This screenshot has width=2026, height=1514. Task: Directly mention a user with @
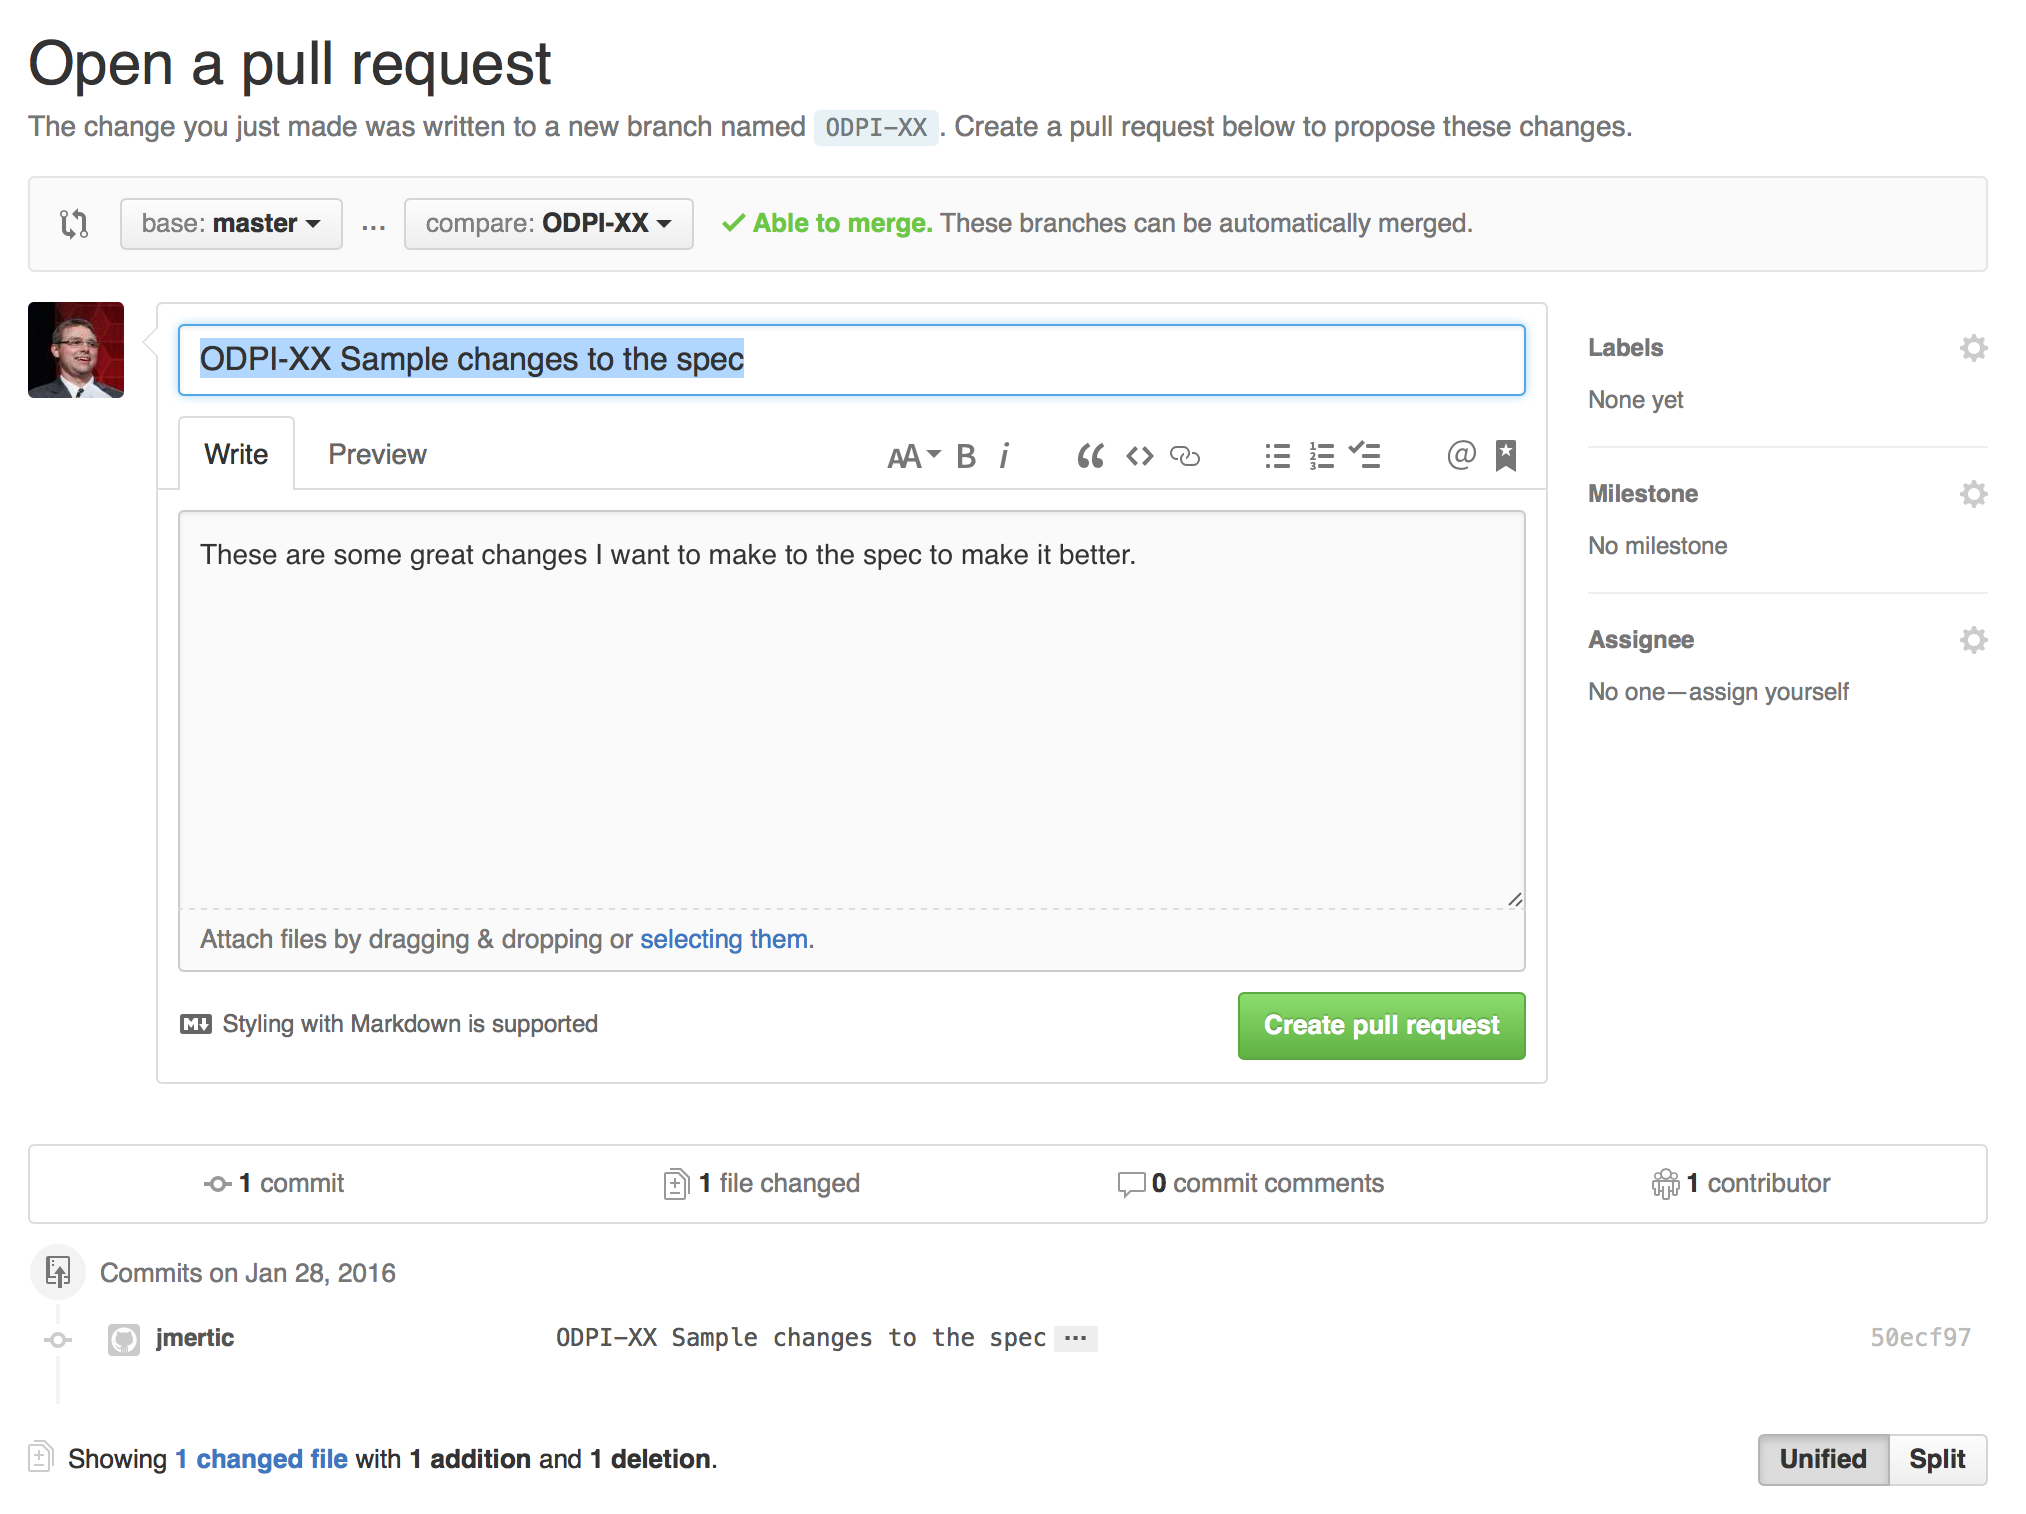1461,455
